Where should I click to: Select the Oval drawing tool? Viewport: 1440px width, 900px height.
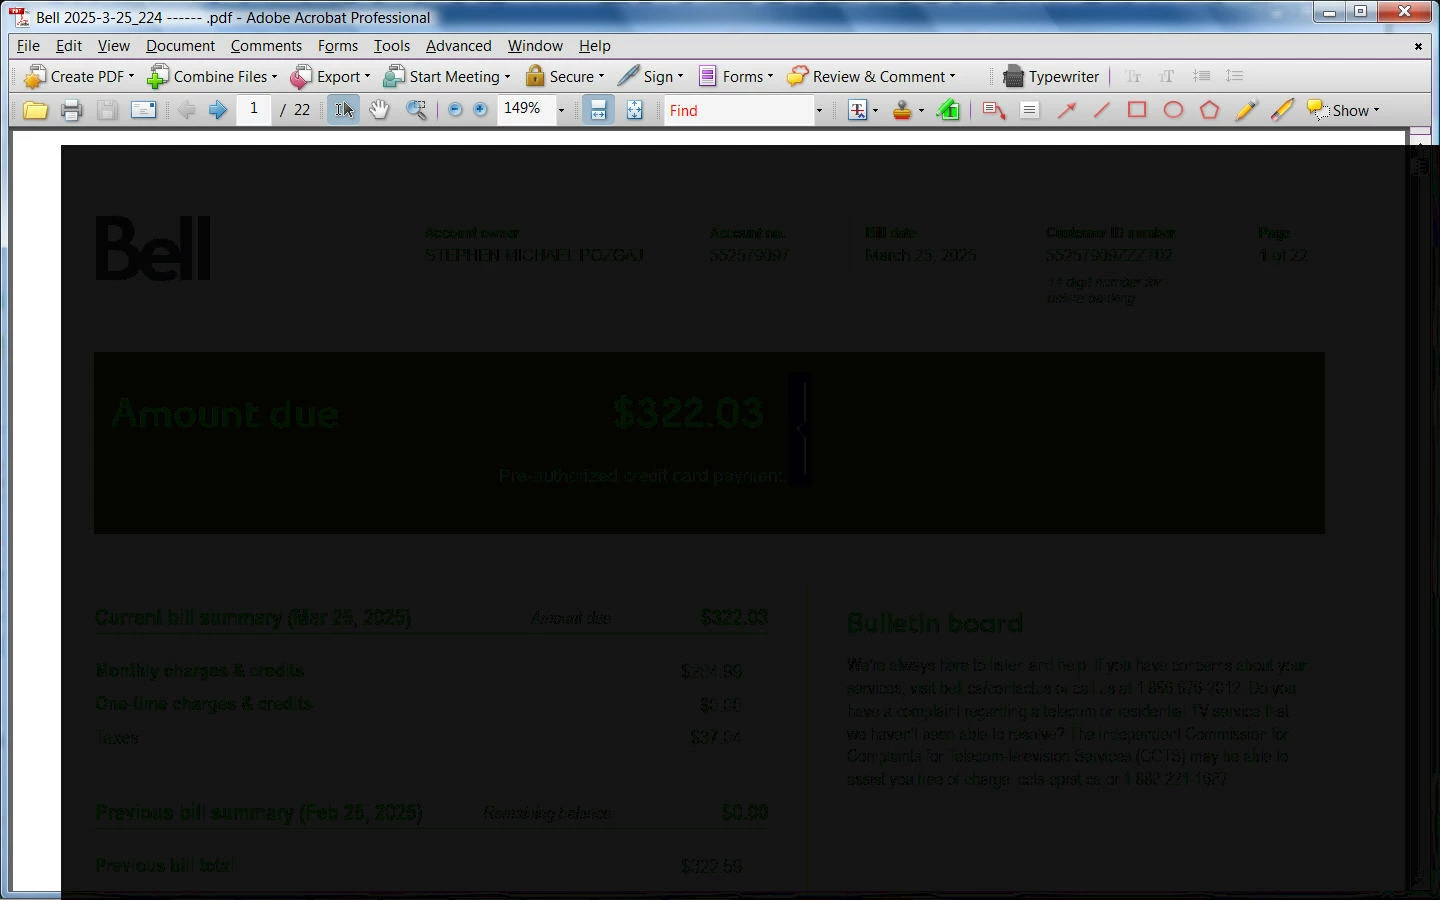click(x=1174, y=110)
